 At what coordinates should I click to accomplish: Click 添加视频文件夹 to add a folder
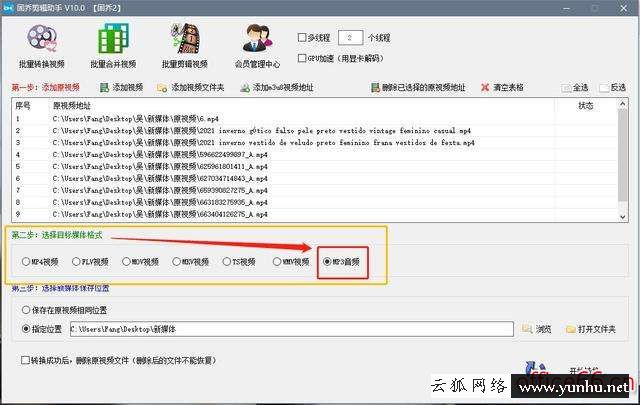pos(191,87)
